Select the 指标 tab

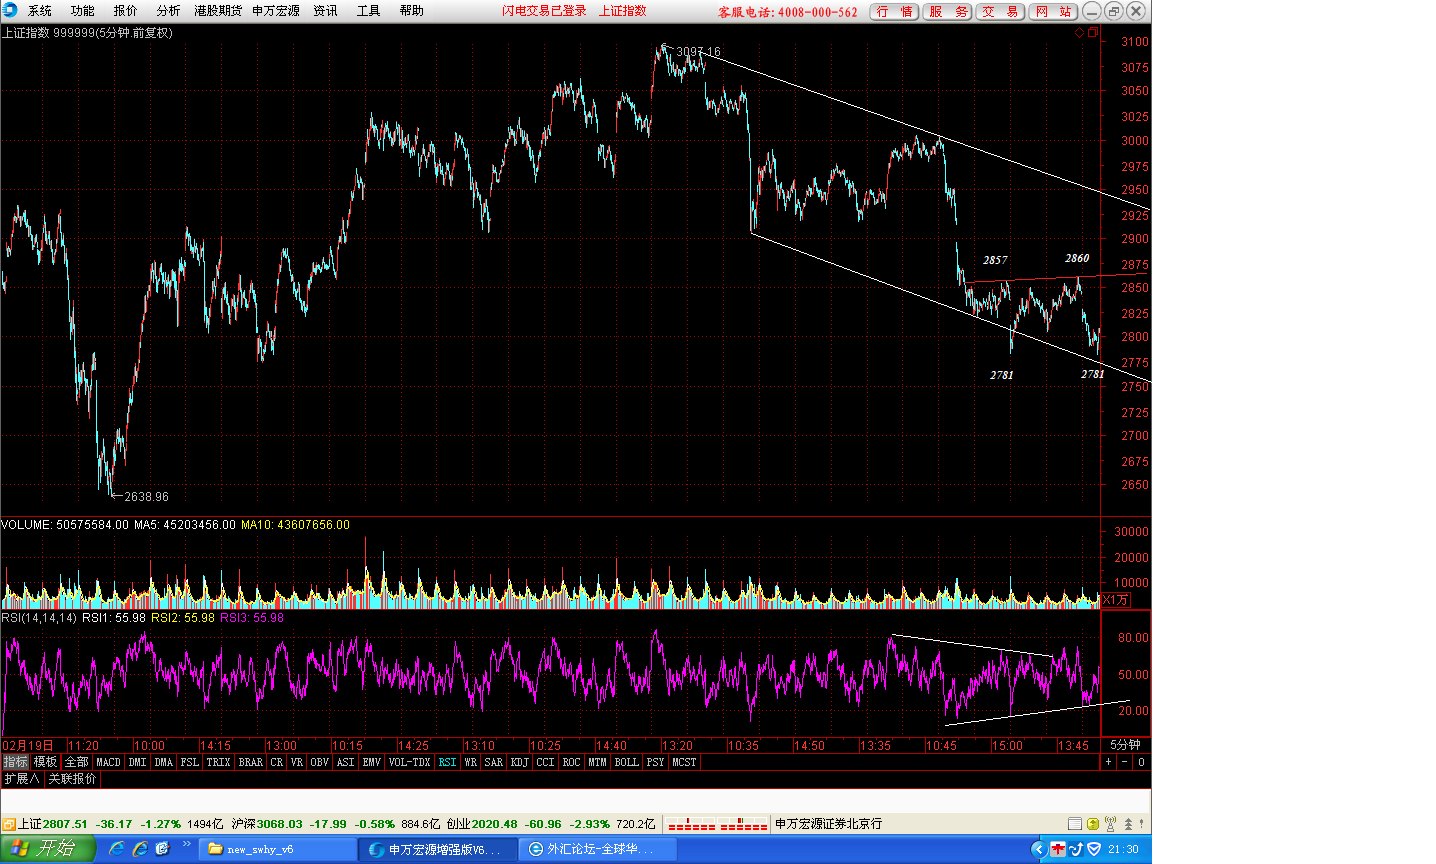pyautogui.click(x=15, y=762)
